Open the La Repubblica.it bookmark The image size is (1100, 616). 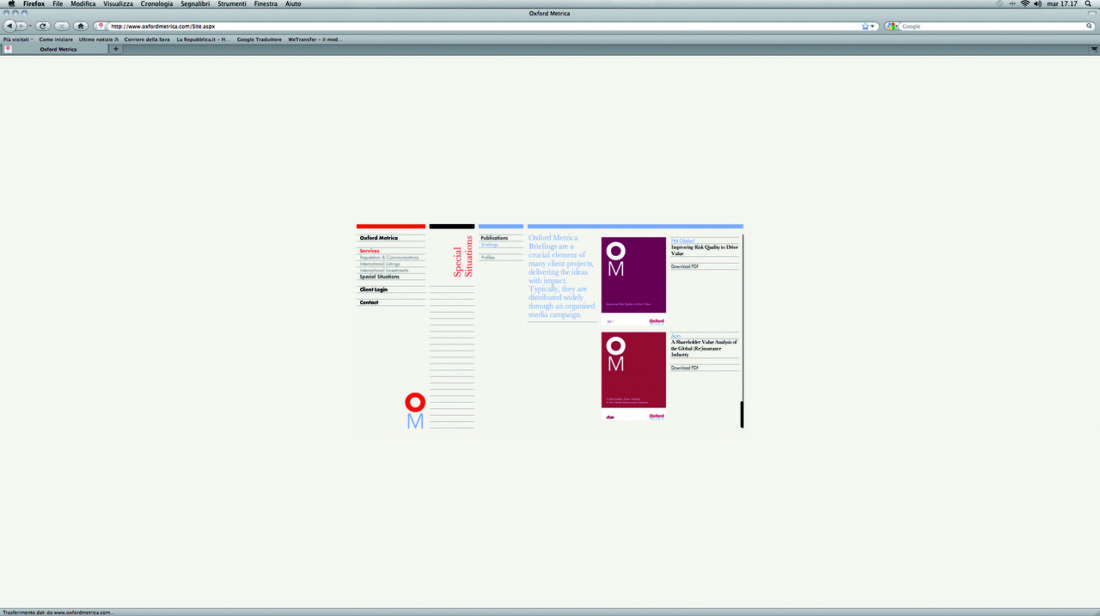coord(203,39)
